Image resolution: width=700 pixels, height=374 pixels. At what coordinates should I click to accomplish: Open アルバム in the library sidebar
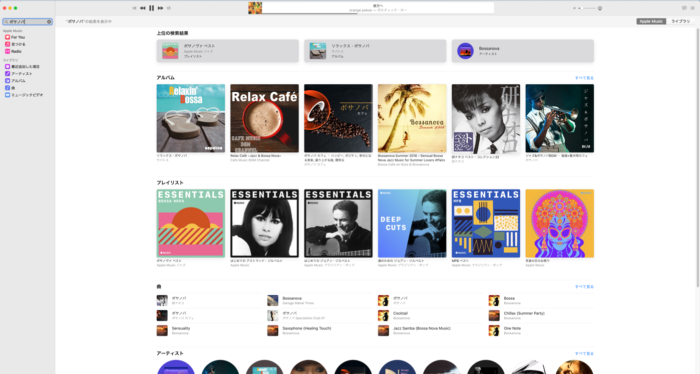point(15,81)
